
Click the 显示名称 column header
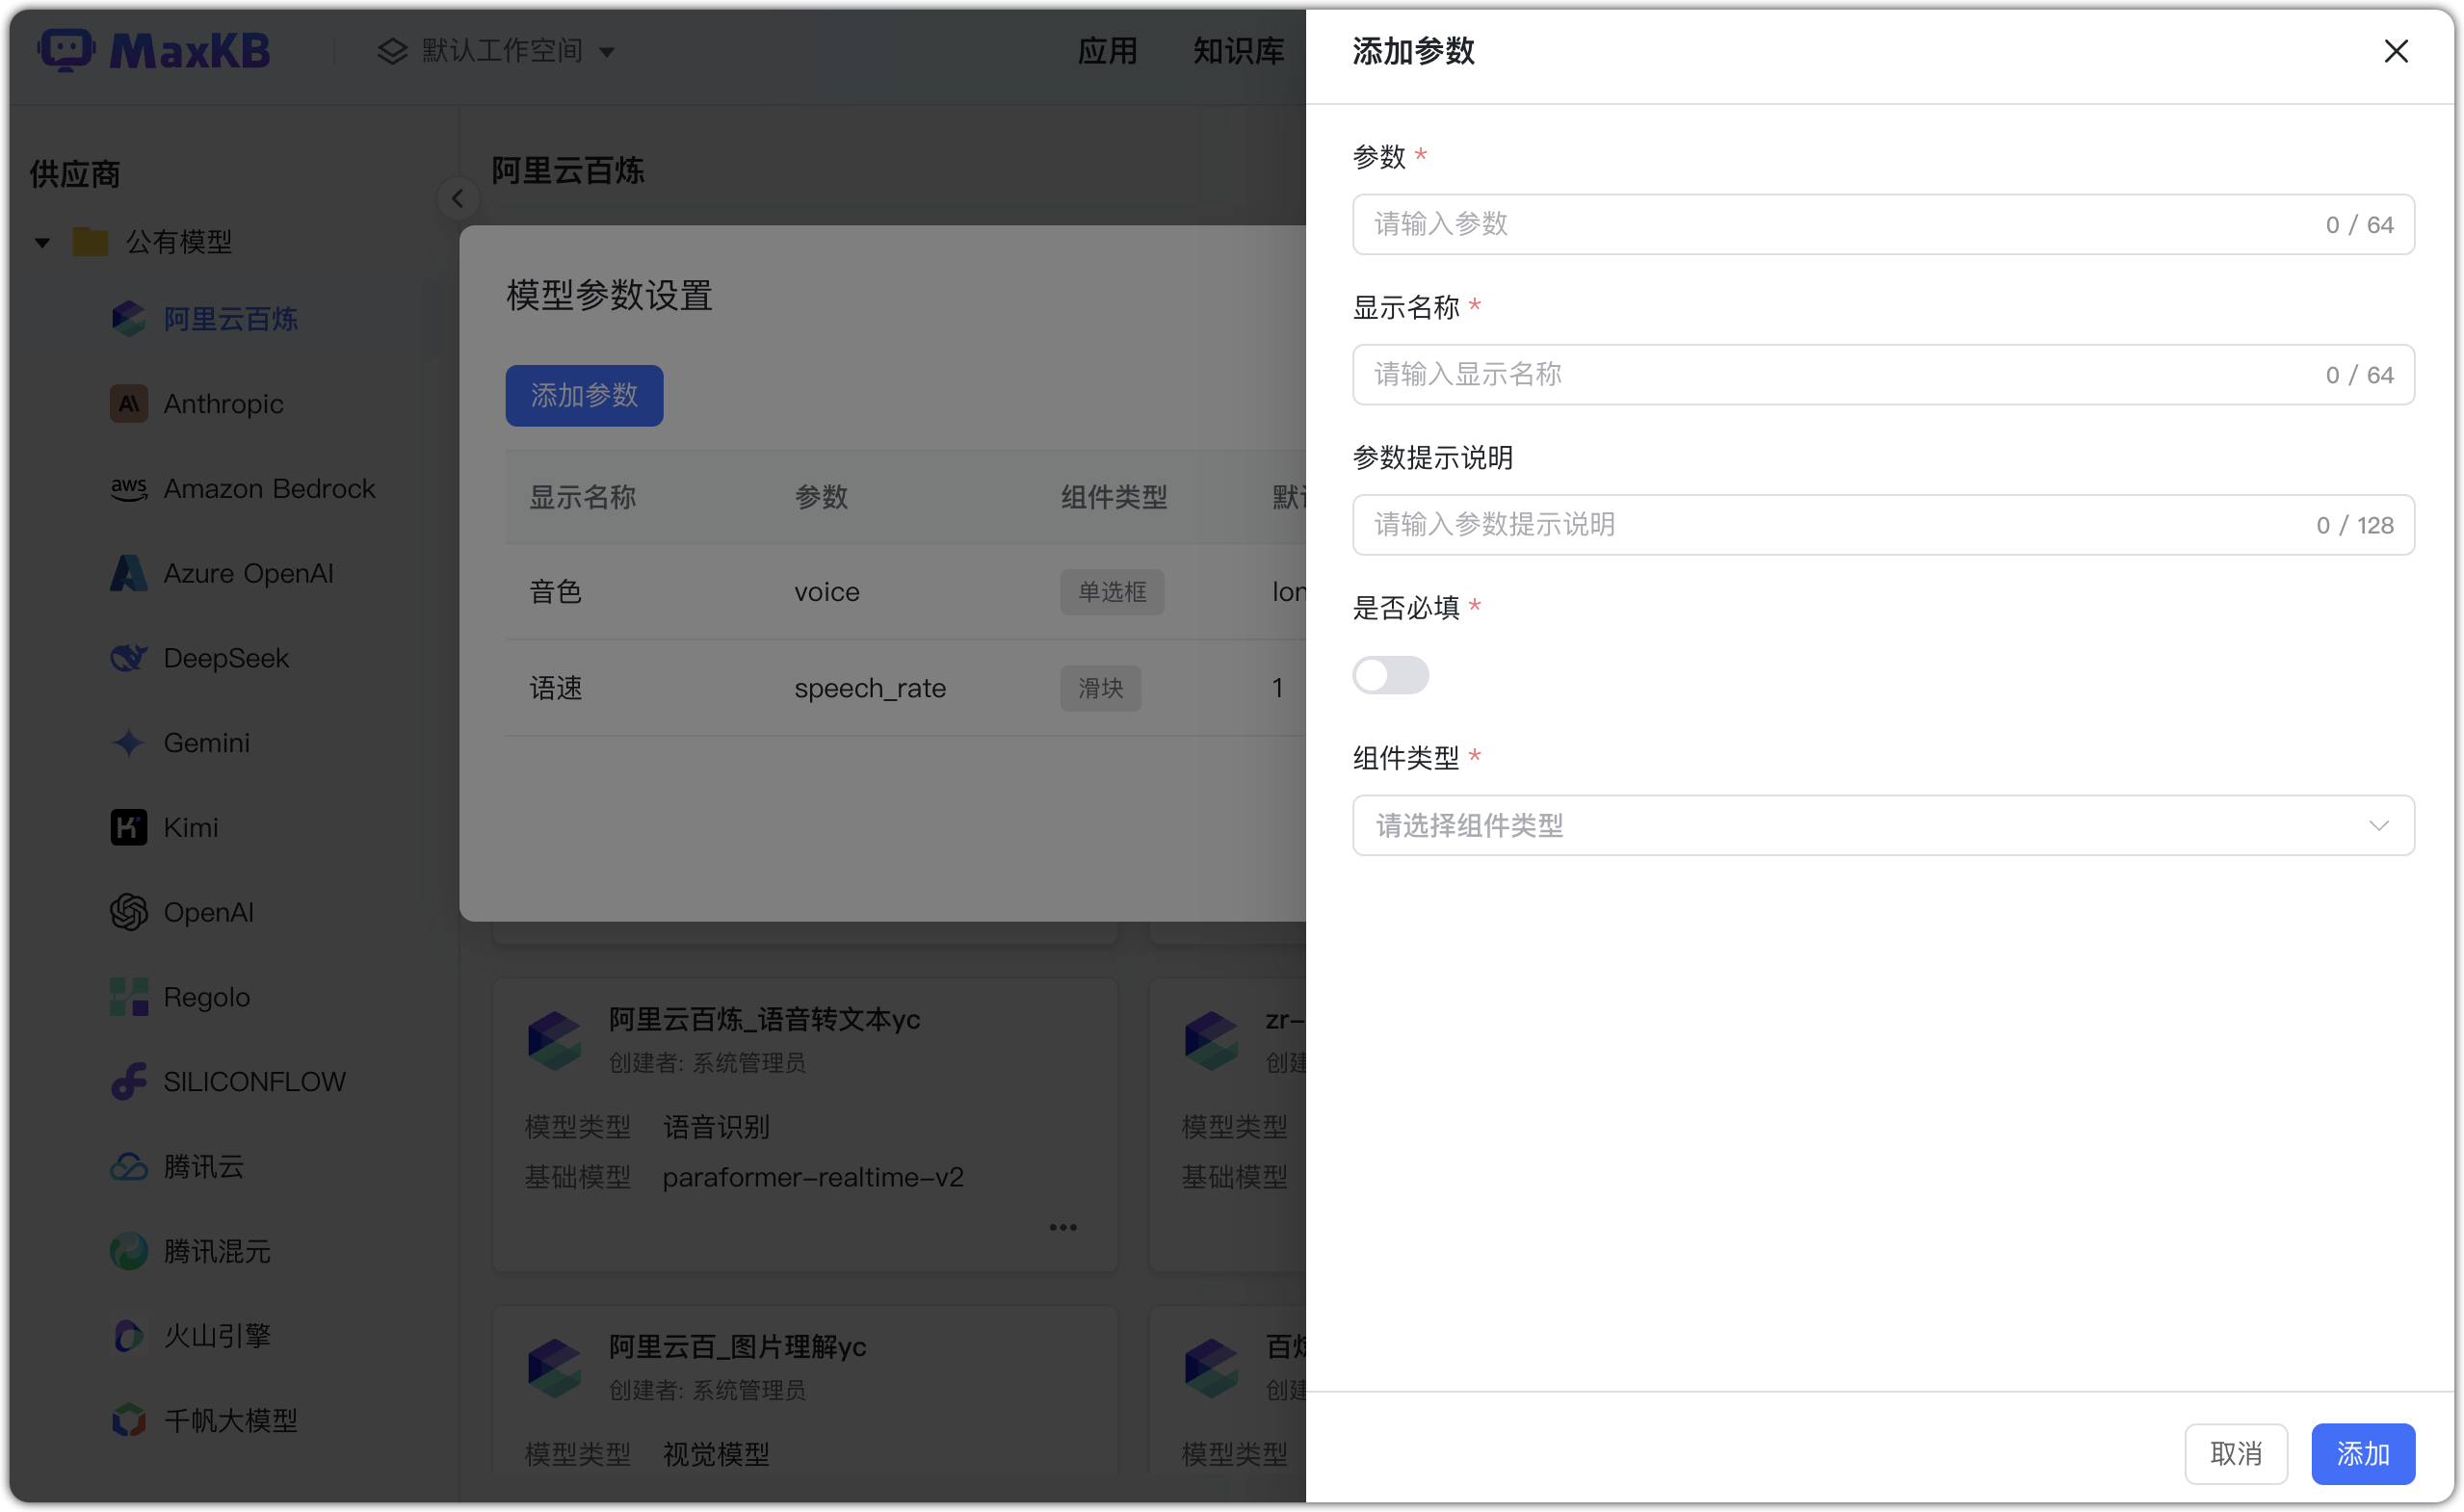pyautogui.click(x=582, y=497)
